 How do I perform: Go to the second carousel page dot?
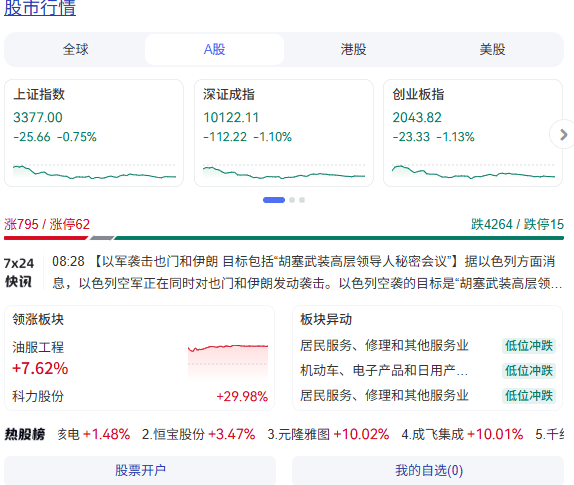(x=292, y=200)
